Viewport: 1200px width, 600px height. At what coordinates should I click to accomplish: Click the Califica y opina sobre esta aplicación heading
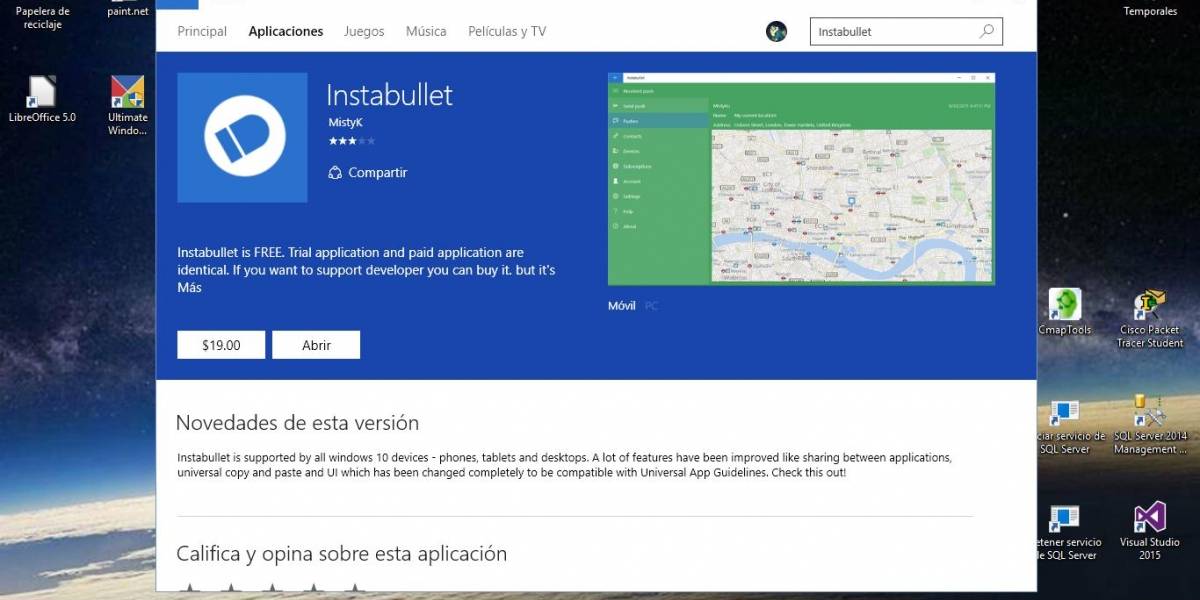click(x=341, y=553)
